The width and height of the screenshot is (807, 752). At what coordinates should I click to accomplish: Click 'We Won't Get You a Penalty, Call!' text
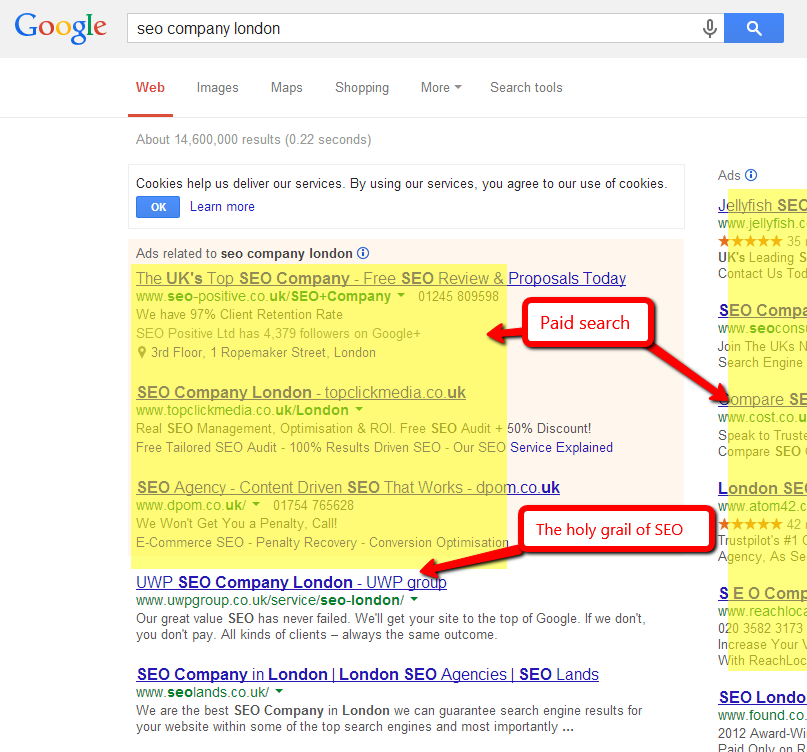click(237, 523)
